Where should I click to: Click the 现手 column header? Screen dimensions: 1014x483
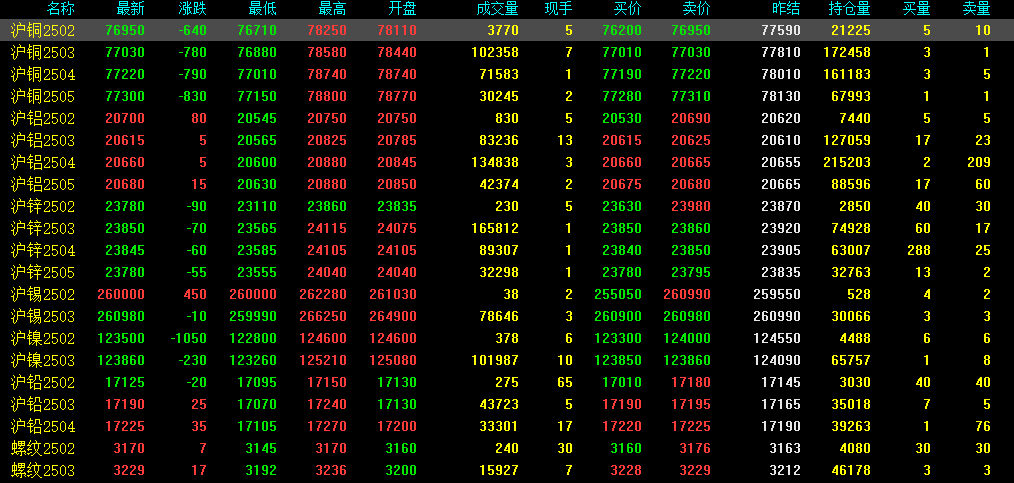click(559, 8)
